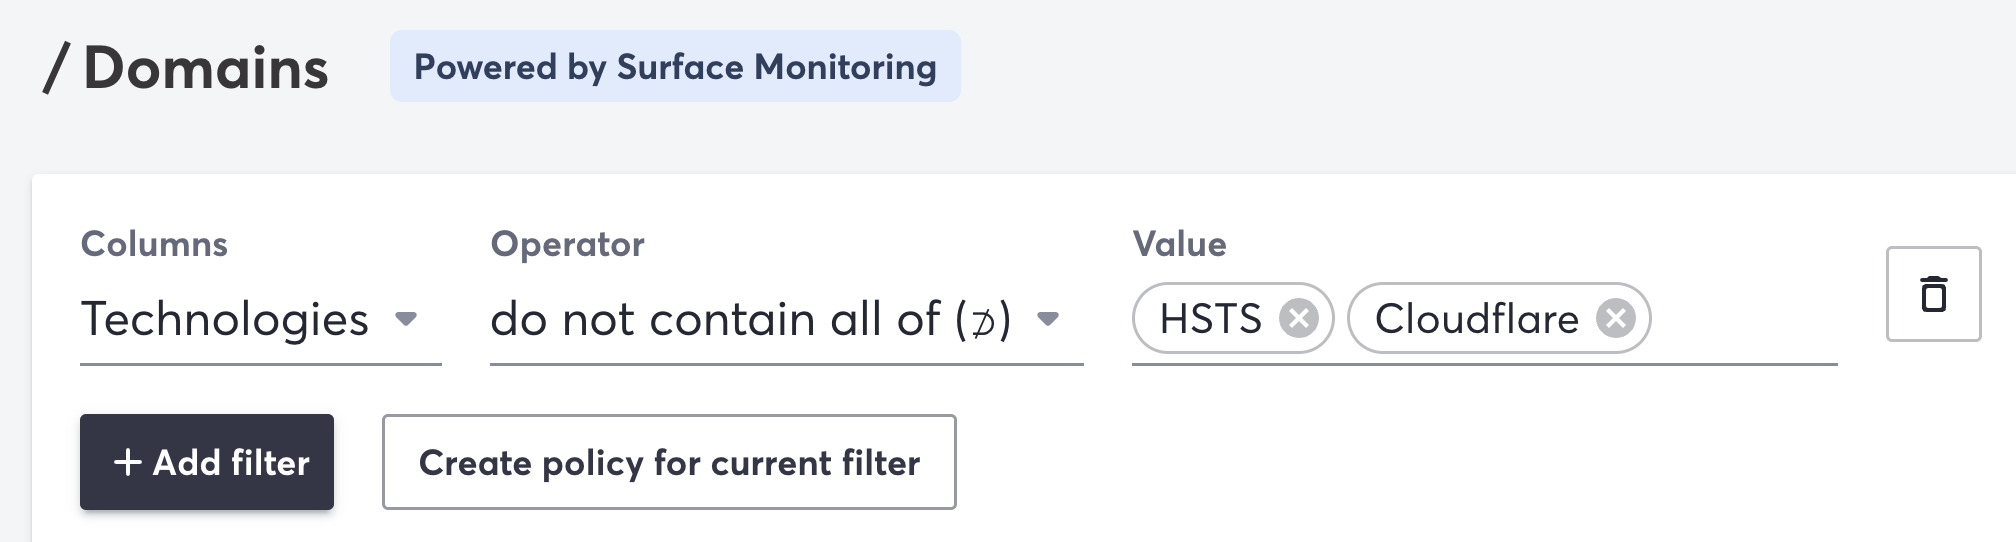
Task: Open the Operator dropdown arrow
Action: click(x=1047, y=319)
